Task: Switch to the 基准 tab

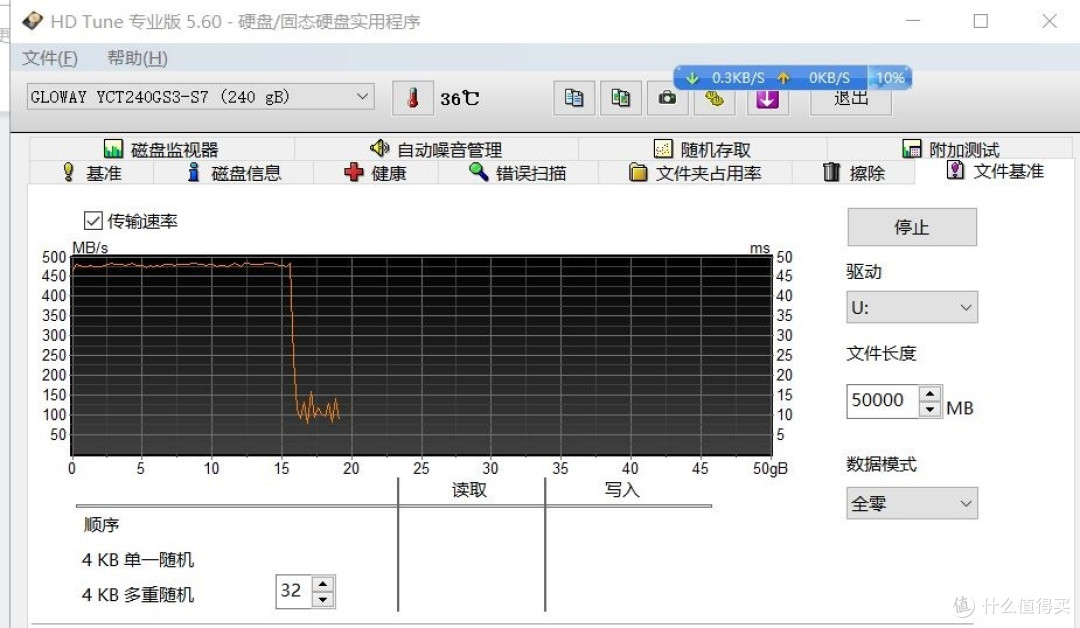Action: click(x=92, y=172)
